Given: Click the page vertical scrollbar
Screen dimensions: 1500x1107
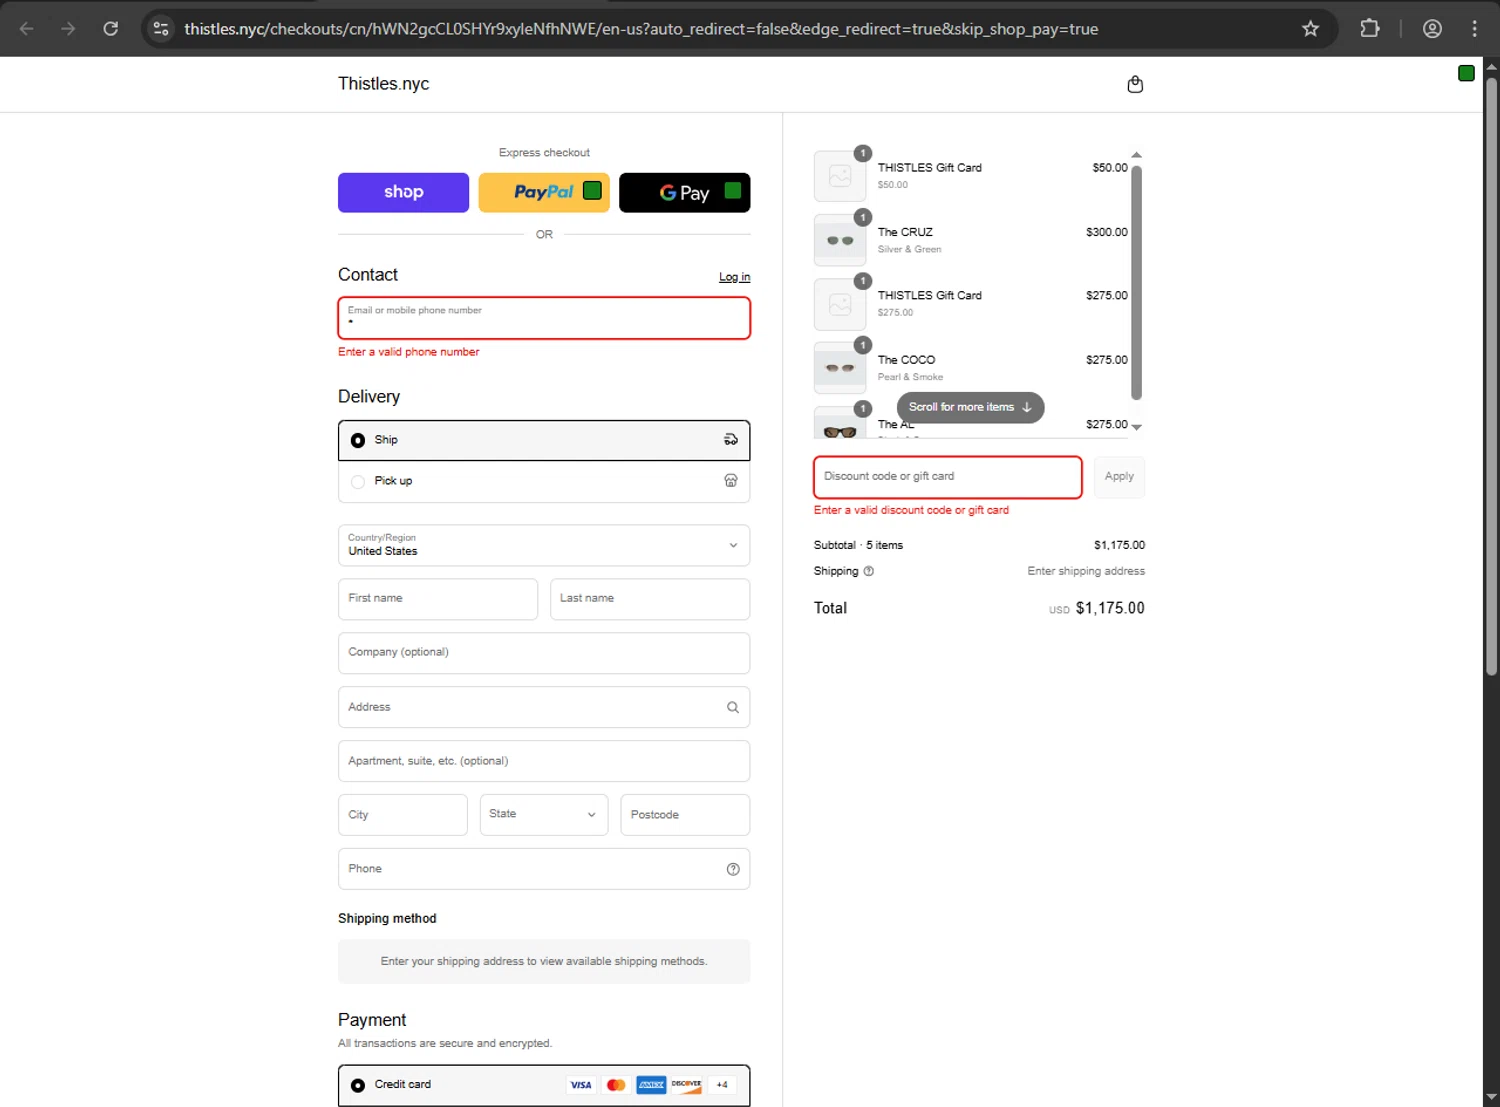Looking at the screenshot, I should click(x=1491, y=375).
